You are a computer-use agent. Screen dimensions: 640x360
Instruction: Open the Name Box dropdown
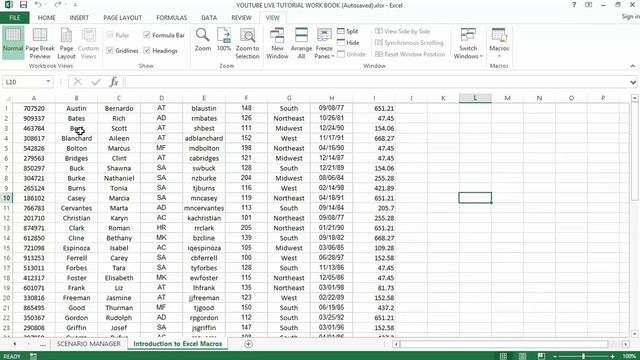click(48, 82)
